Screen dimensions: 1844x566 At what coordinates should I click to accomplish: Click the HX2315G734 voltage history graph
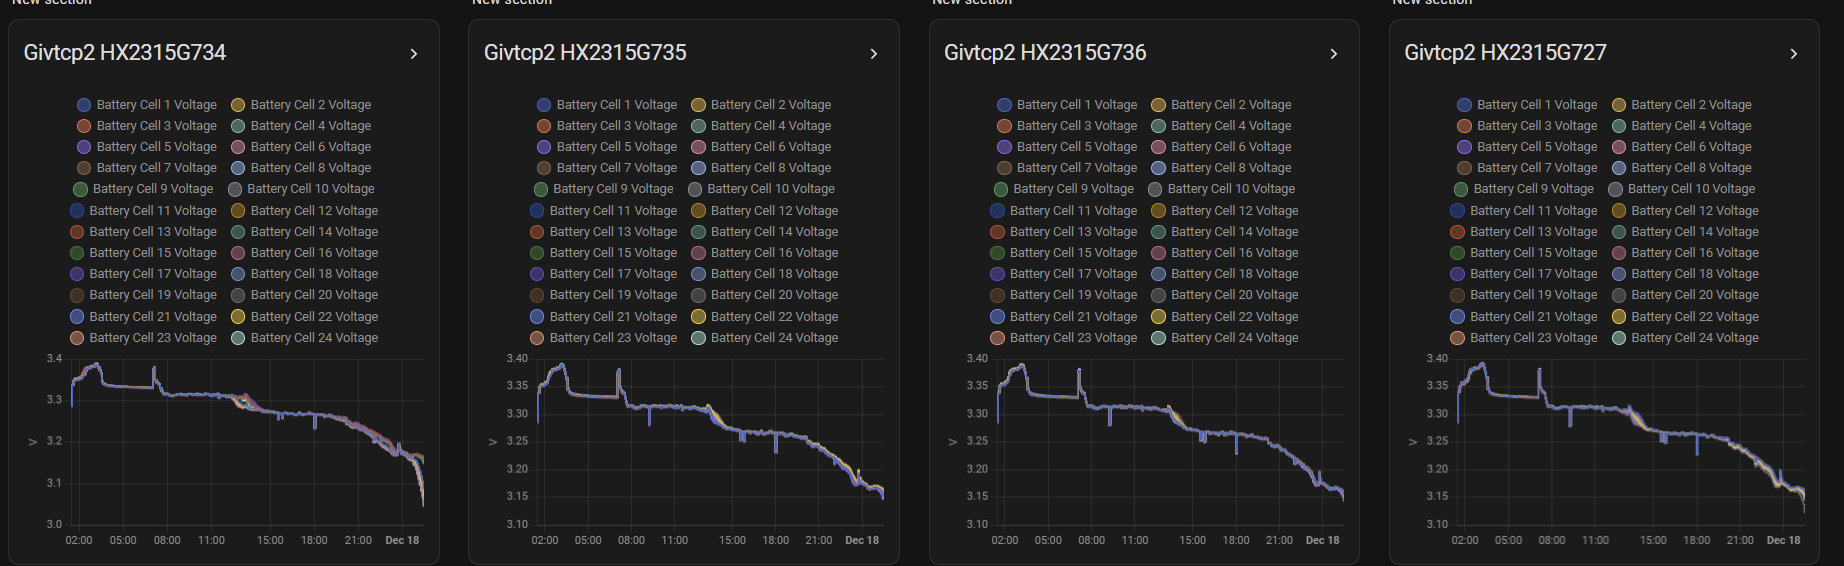tap(246, 441)
